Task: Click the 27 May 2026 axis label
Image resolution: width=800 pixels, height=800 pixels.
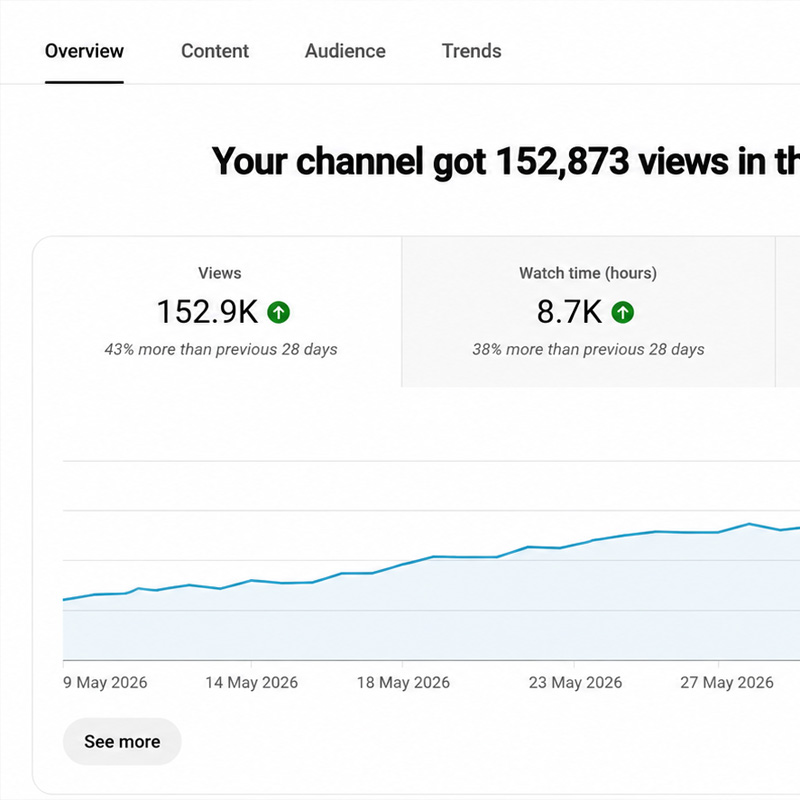Action: click(727, 683)
